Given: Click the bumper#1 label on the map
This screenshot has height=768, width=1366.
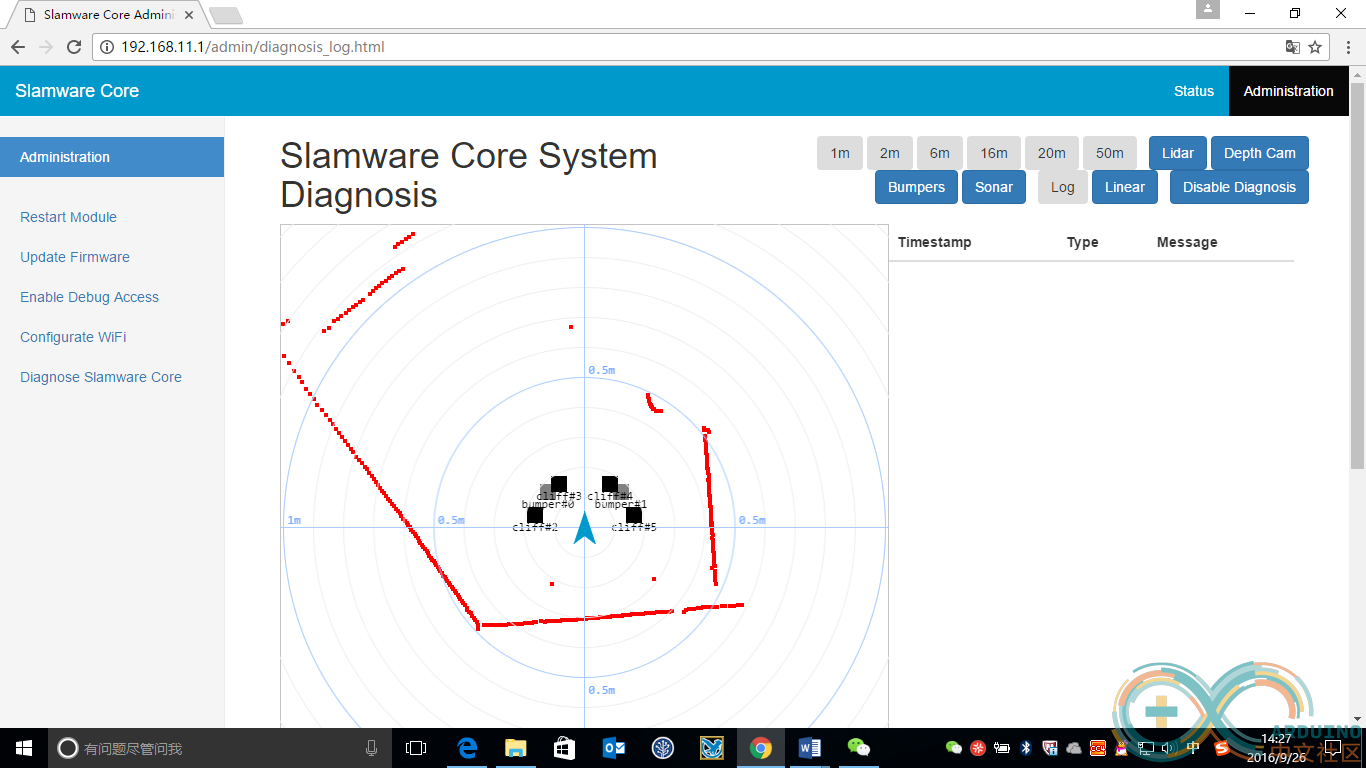Looking at the screenshot, I should tap(621, 505).
